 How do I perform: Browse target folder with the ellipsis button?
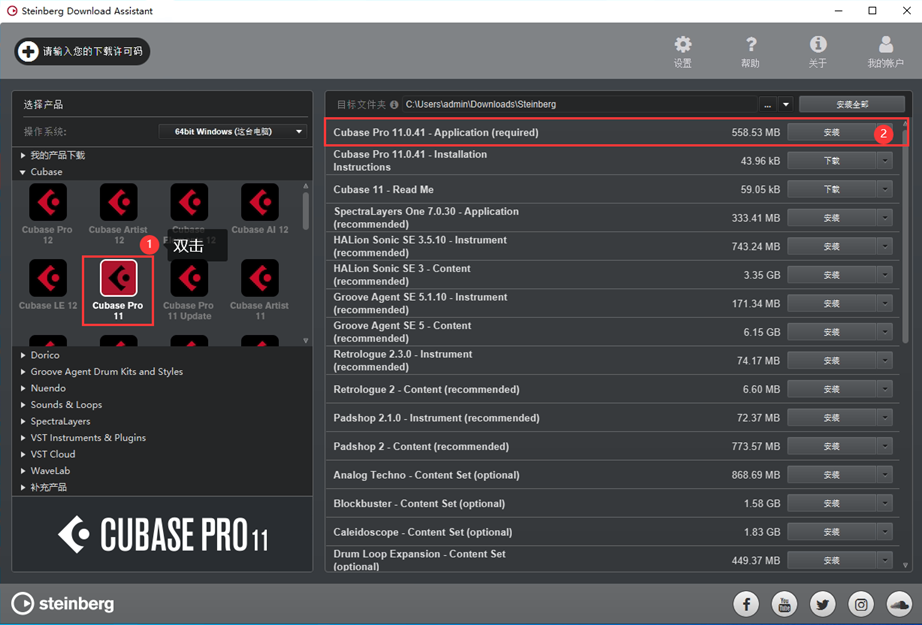click(767, 104)
